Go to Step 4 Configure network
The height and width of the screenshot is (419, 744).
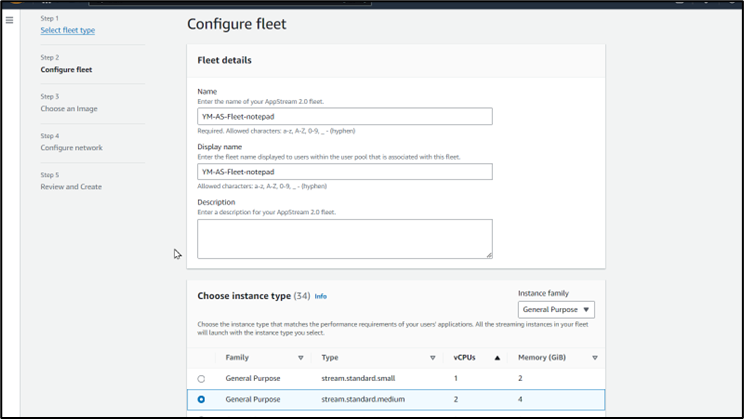(71, 148)
